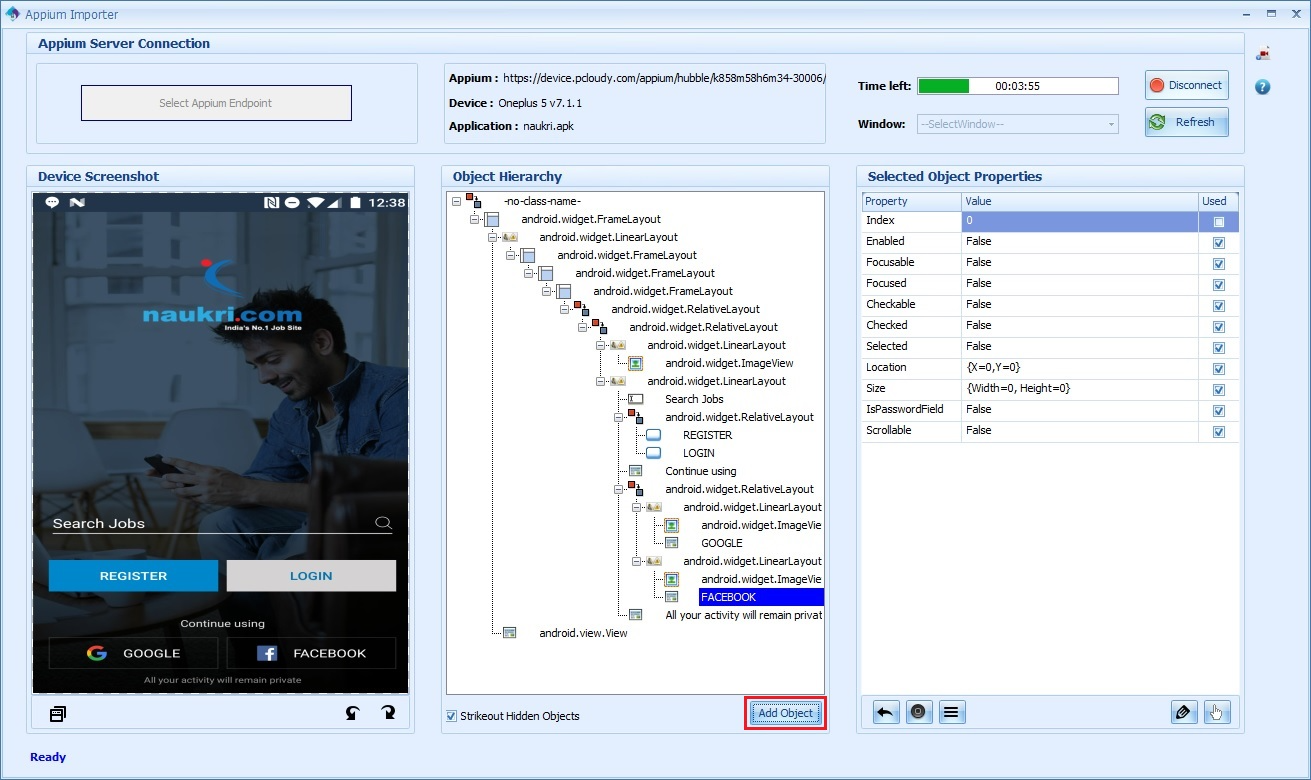
Task: Collapse the -no-class-name- root node
Action: [456, 201]
